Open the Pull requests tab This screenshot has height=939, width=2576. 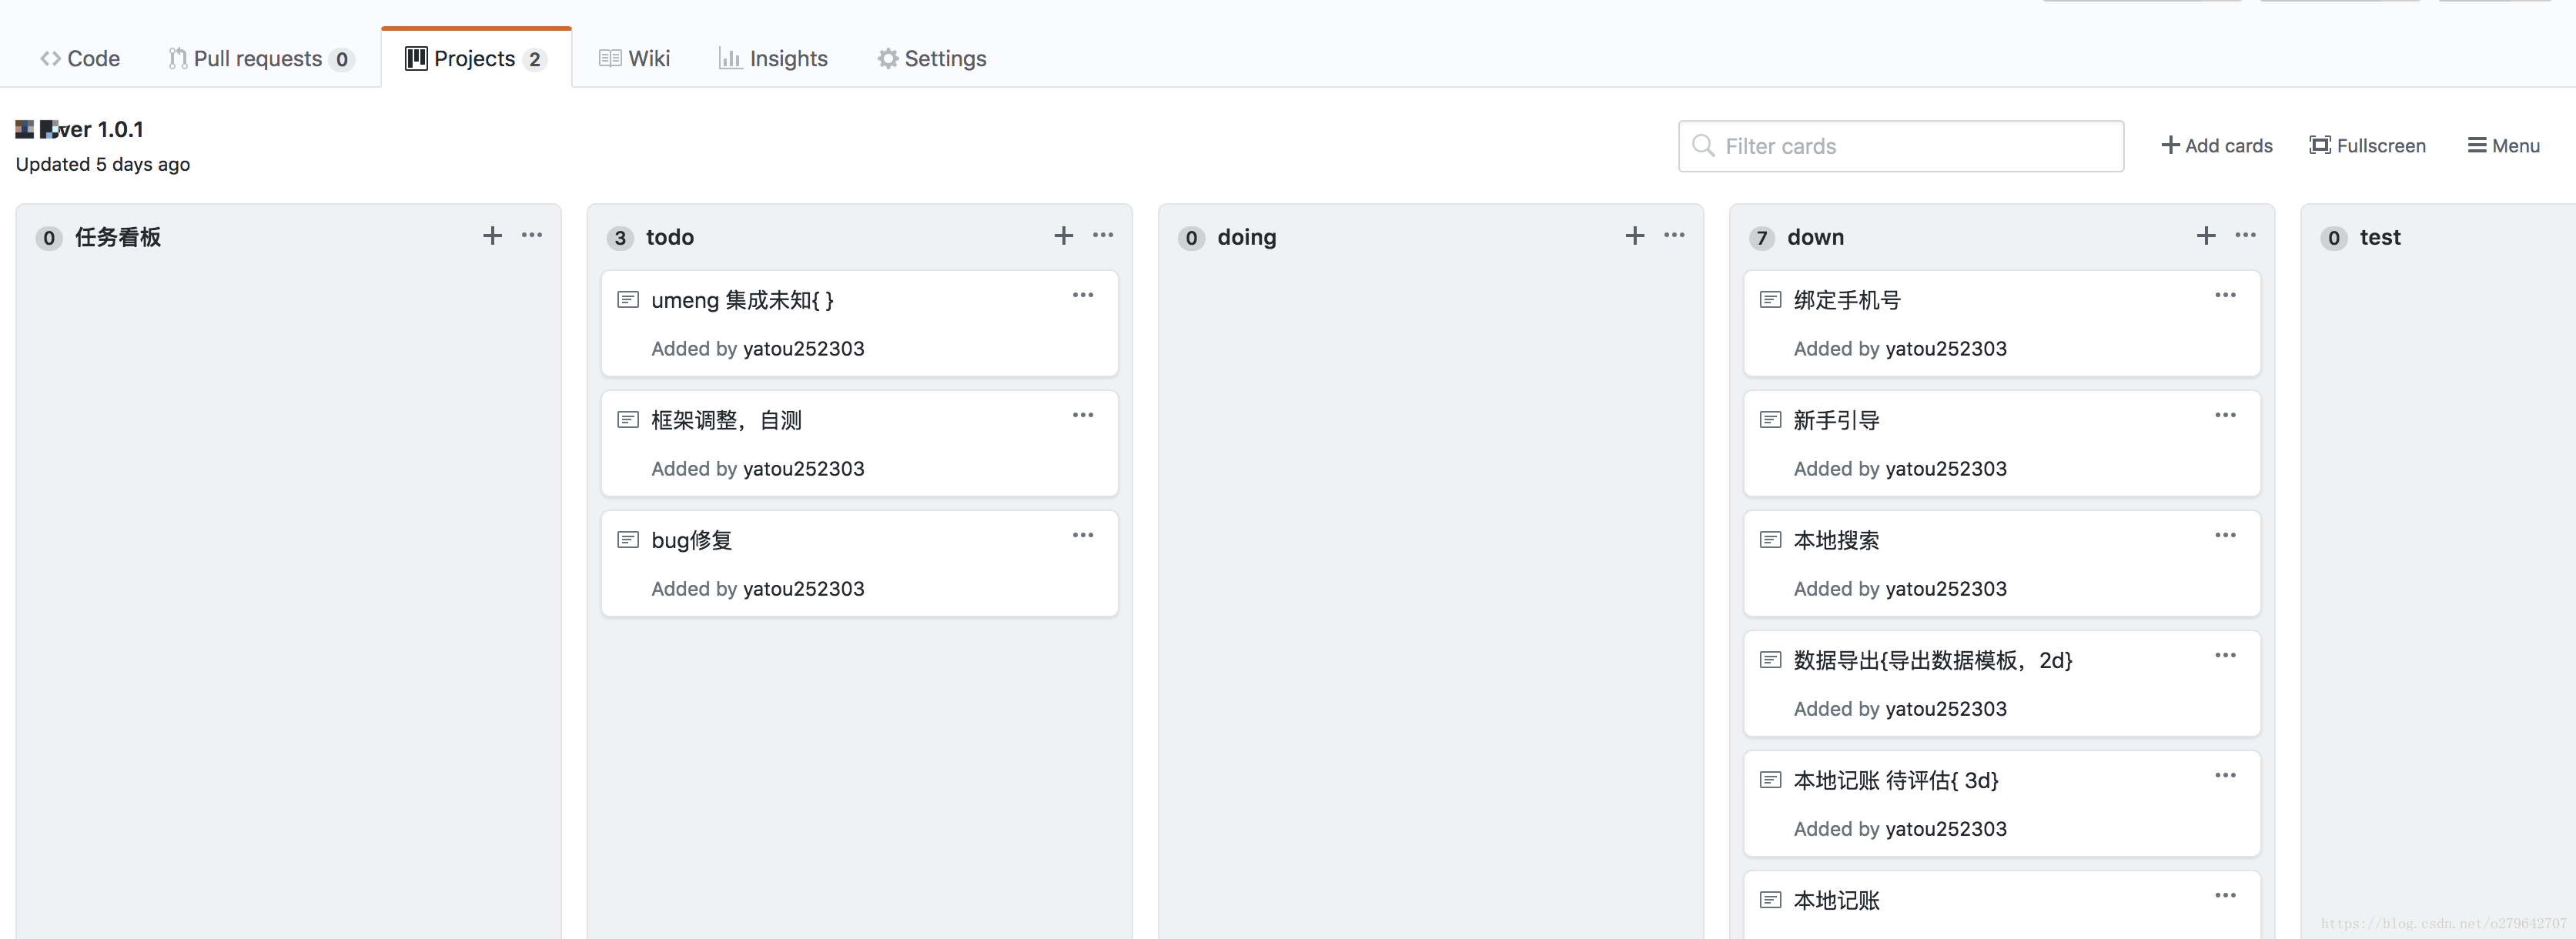click(x=261, y=59)
